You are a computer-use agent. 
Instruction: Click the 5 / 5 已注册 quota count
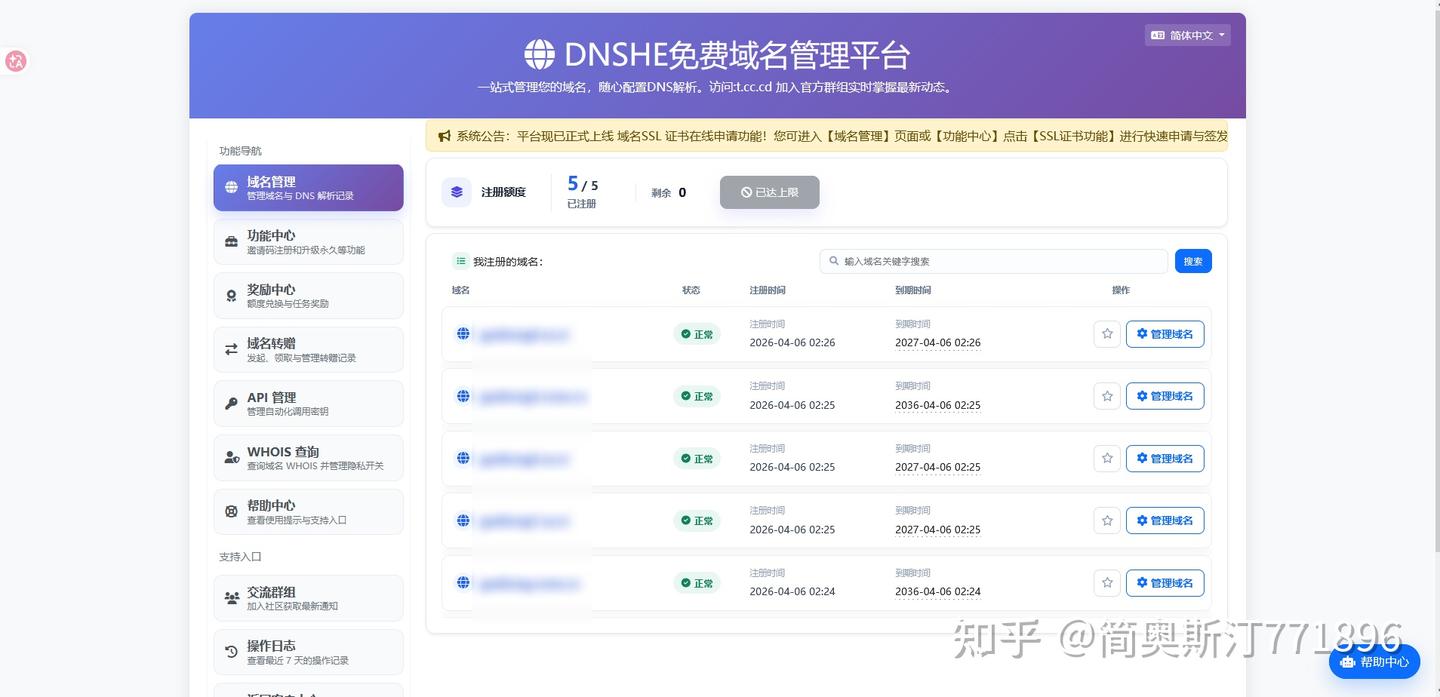click(583, 191)
